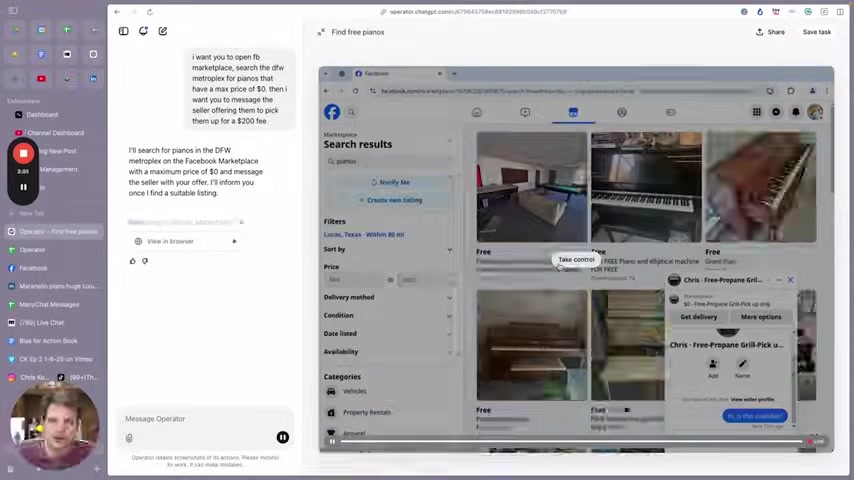Switch to the Facebook sidebar tab

click(33, 268)
